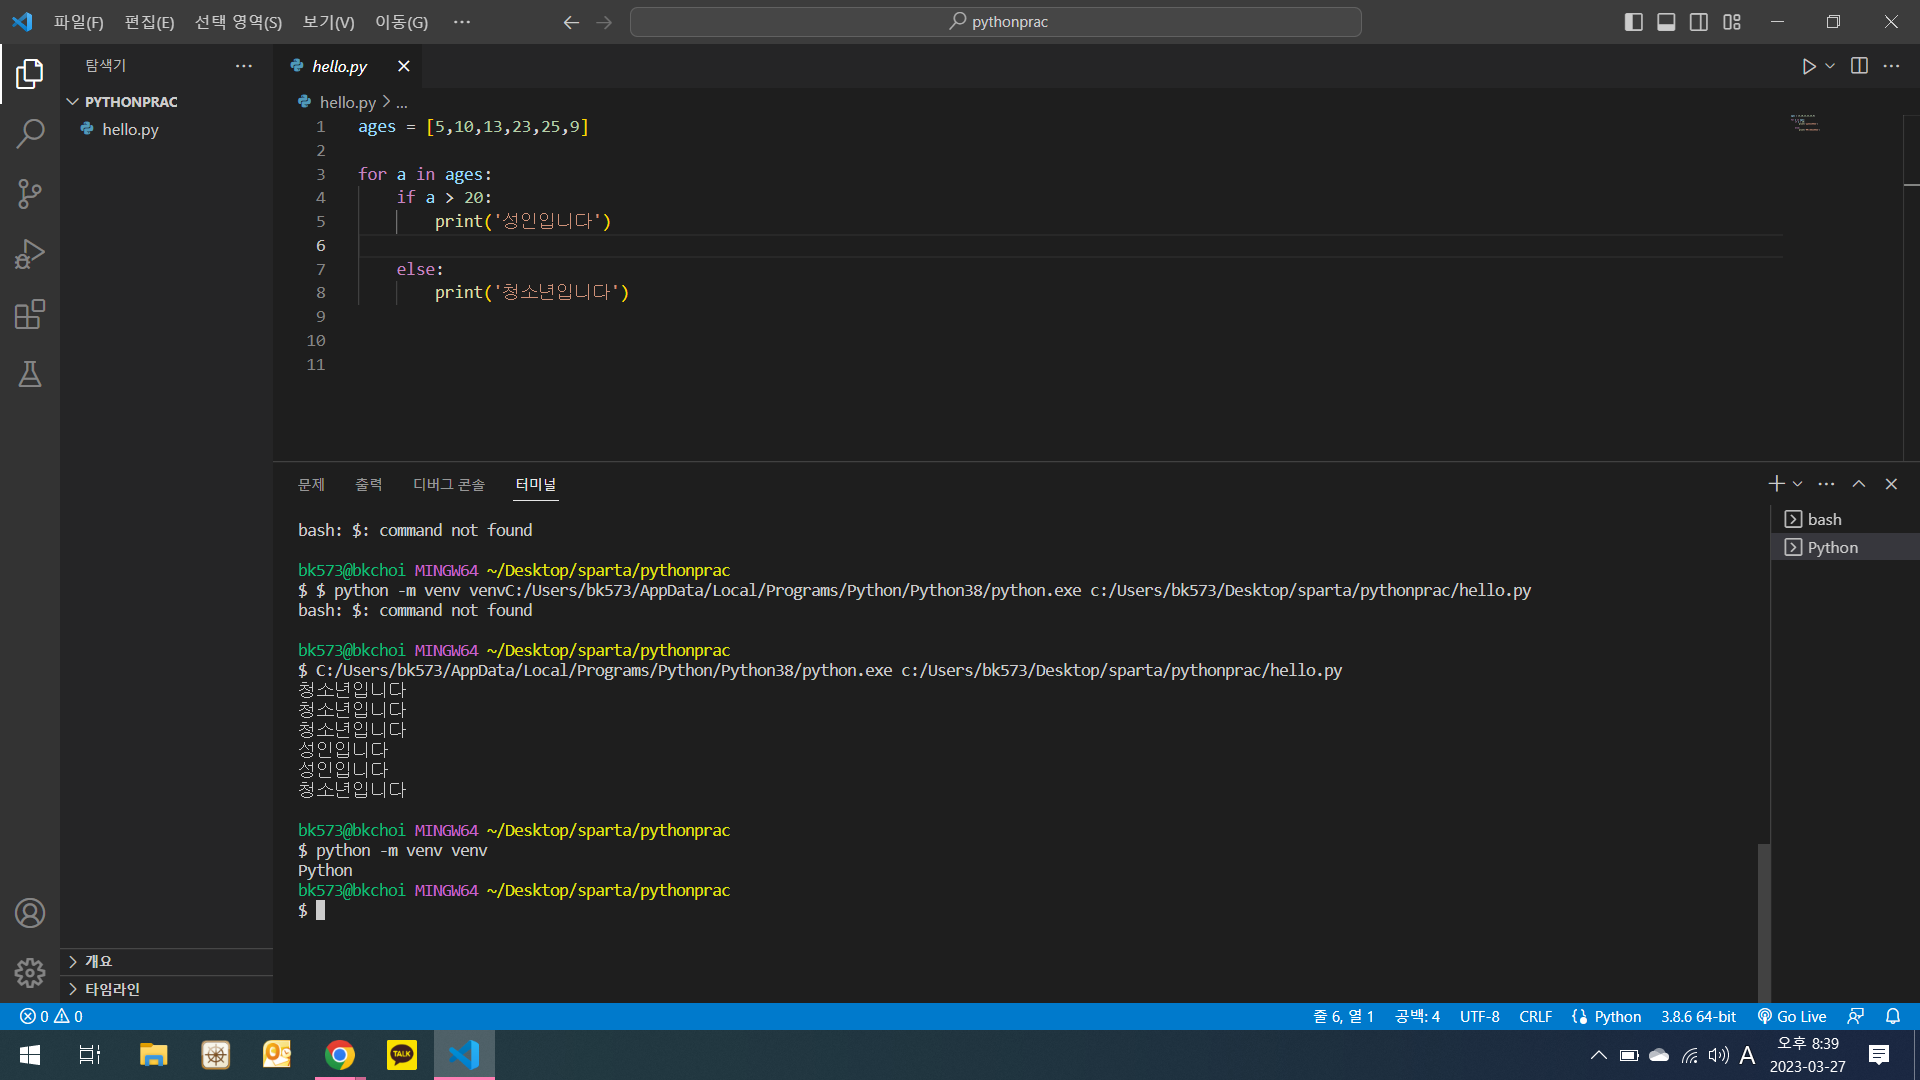
Task: Open Windows Start menu
Action: [x=30, y=1055]
